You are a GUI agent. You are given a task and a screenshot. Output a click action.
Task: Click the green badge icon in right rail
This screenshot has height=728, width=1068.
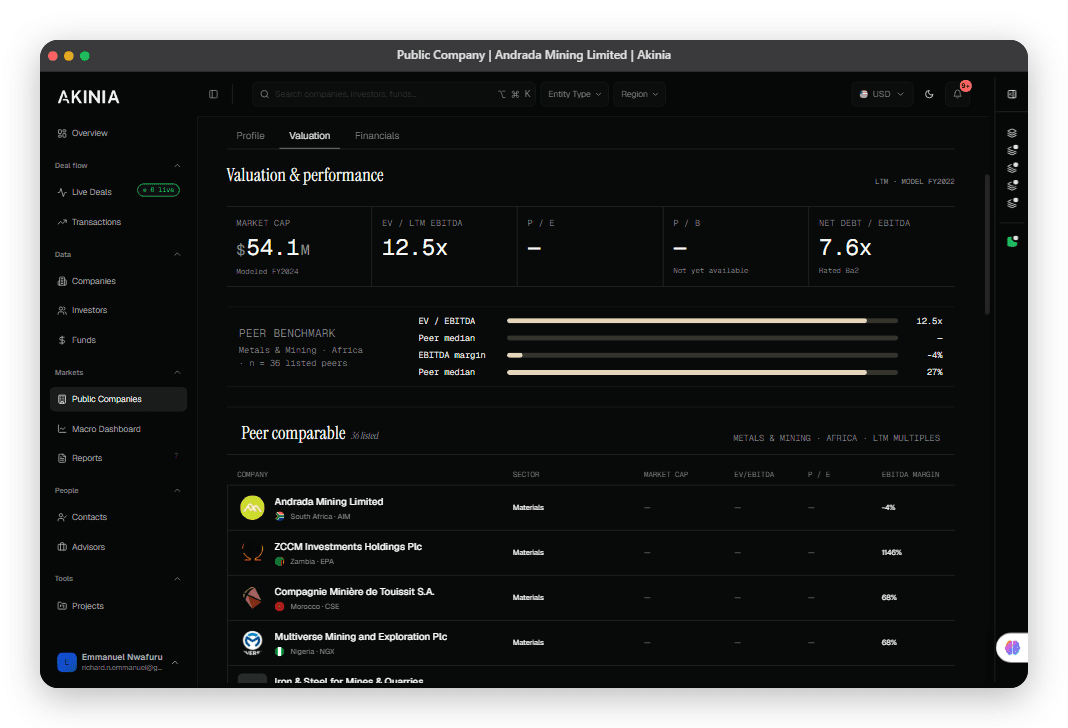[1012, 241]
